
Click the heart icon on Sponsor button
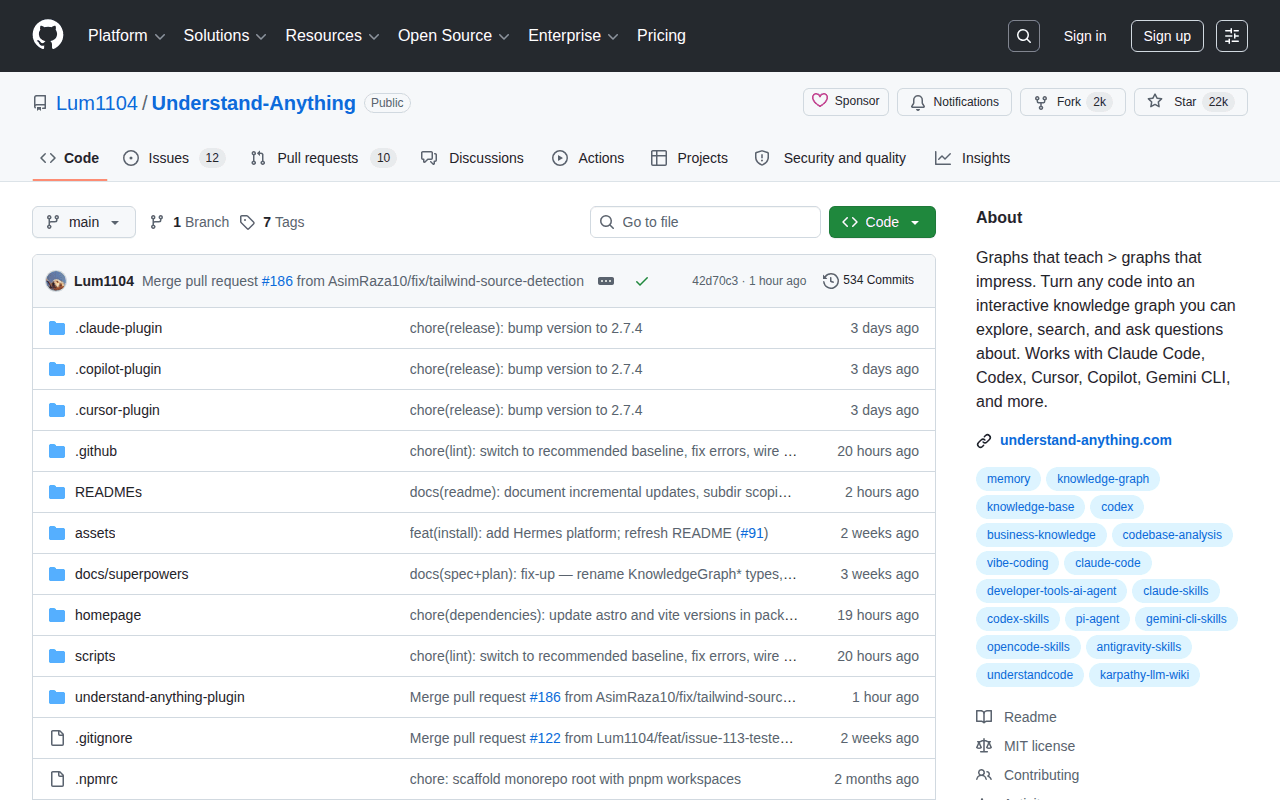tap(820, 101)
